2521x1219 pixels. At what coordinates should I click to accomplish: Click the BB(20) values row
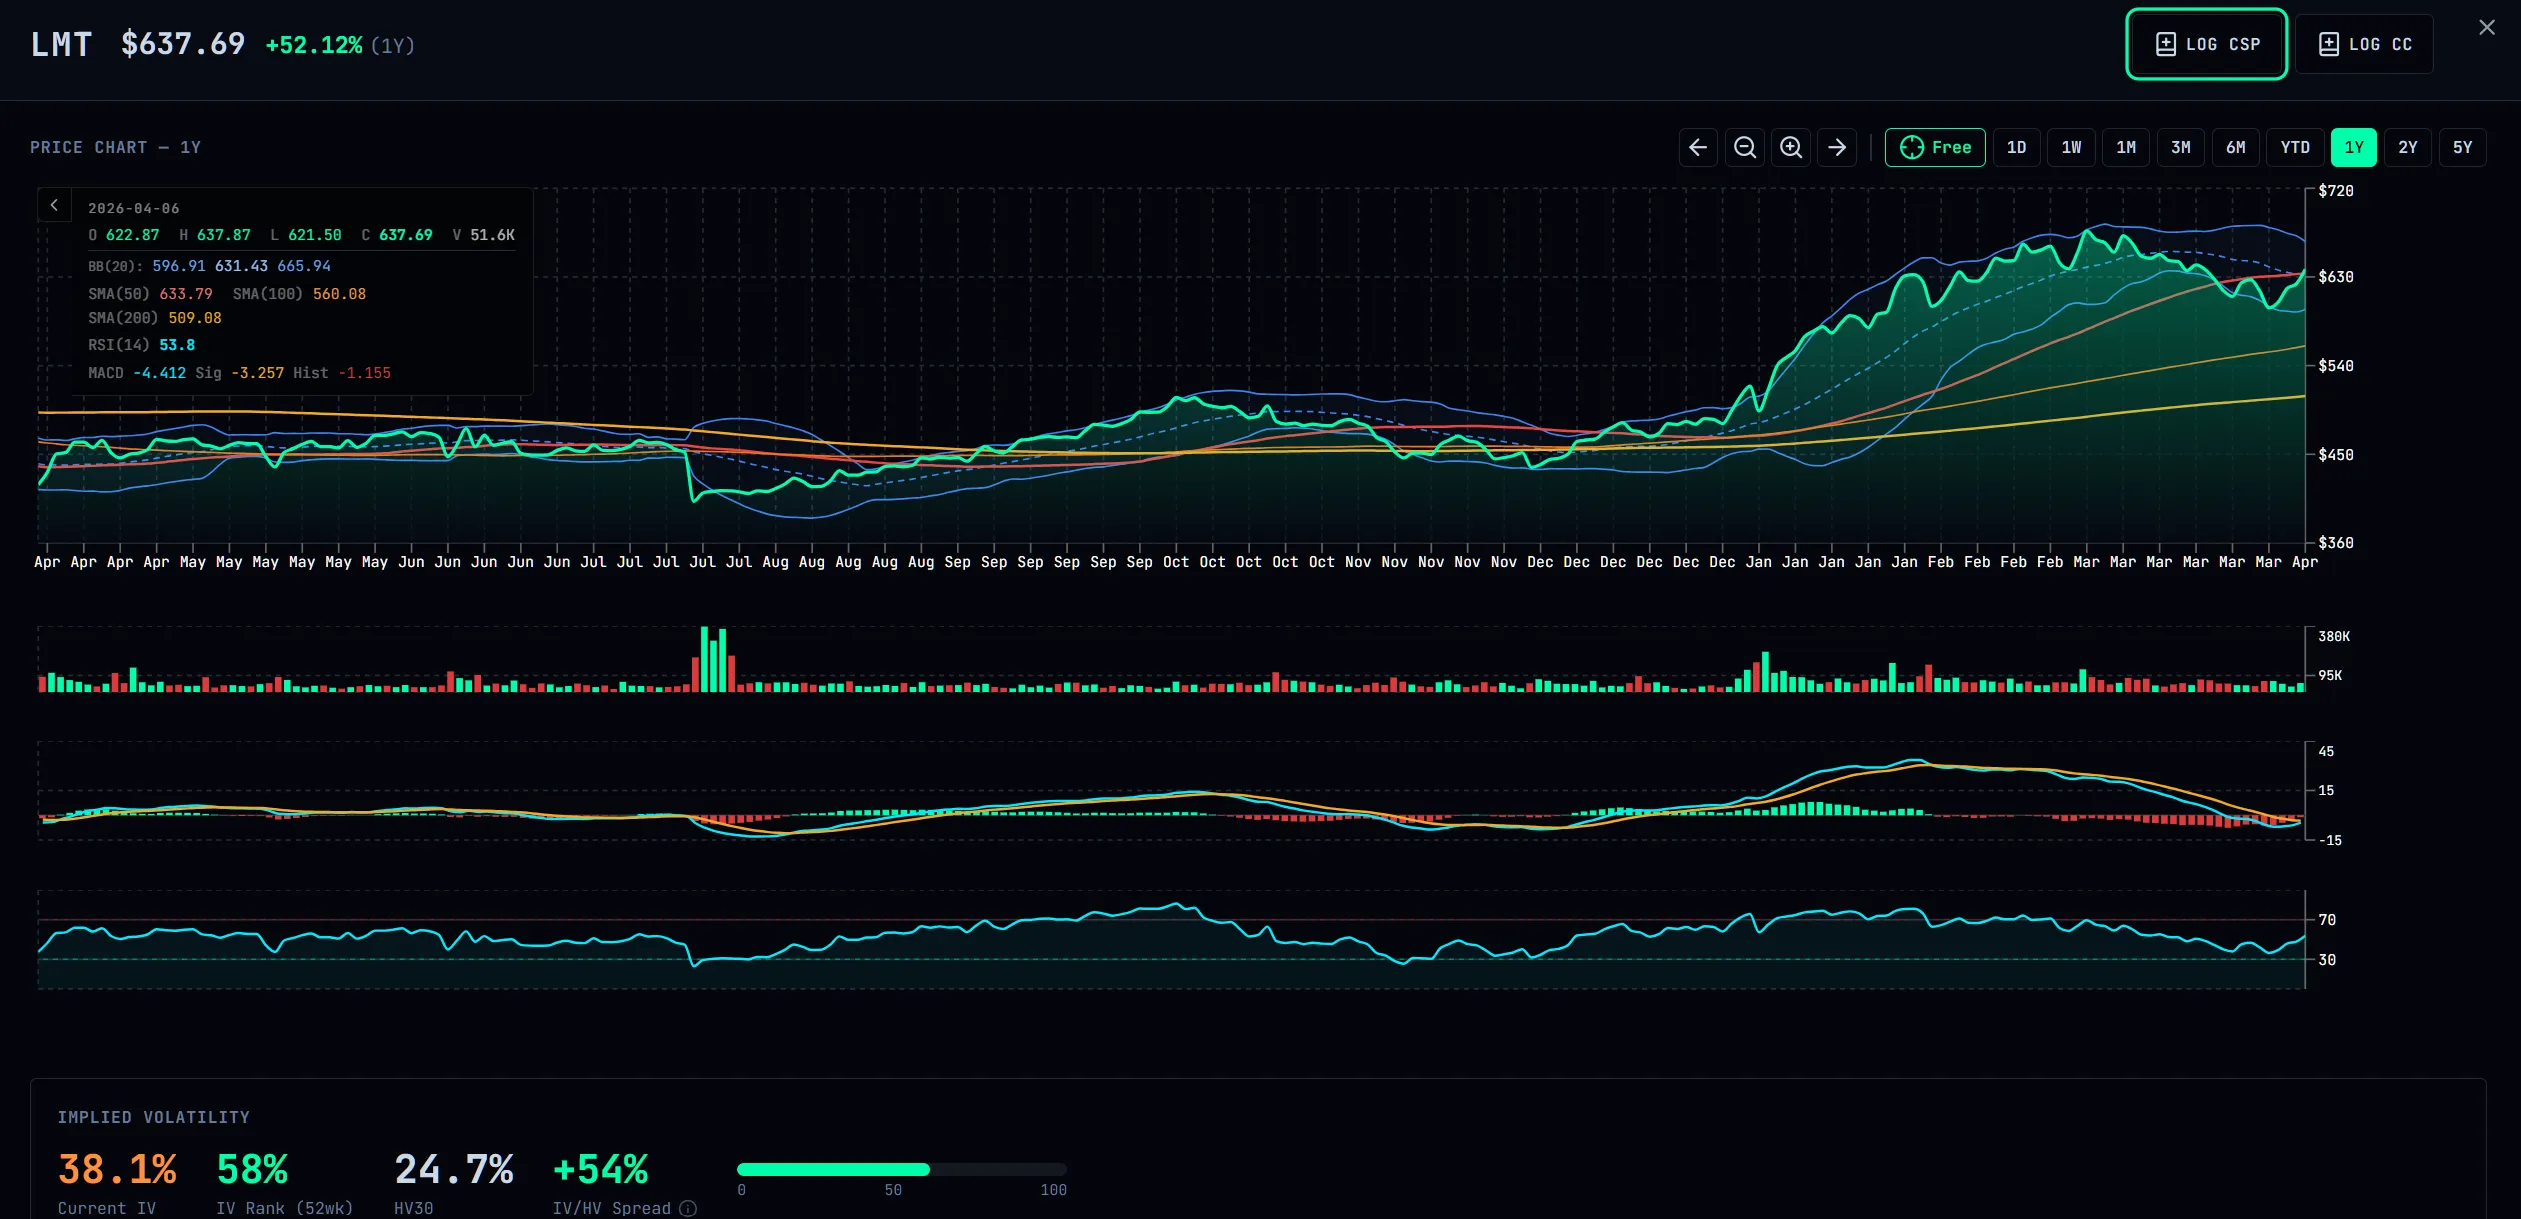209,266
